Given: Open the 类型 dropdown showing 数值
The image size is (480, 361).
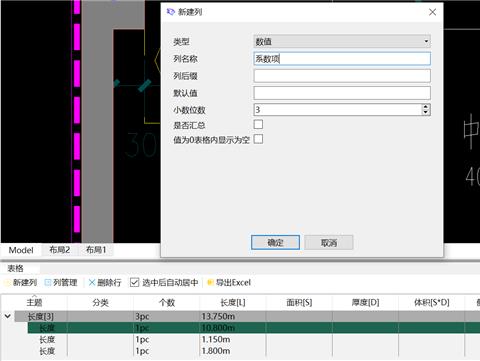Looking at the screenshot, I should (x=342, y=41).
